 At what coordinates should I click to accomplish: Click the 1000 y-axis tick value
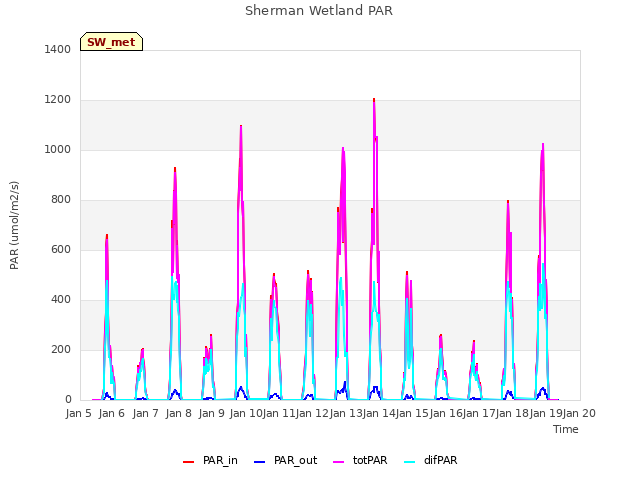point(58,149)
